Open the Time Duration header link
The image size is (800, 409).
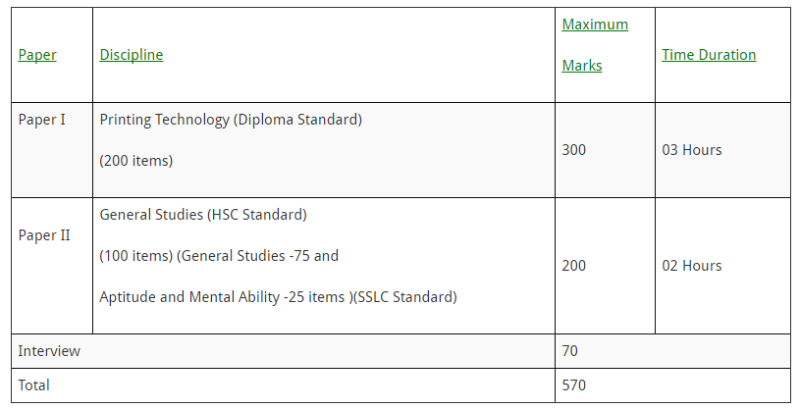pyautogui.click(x=709, y=55)
